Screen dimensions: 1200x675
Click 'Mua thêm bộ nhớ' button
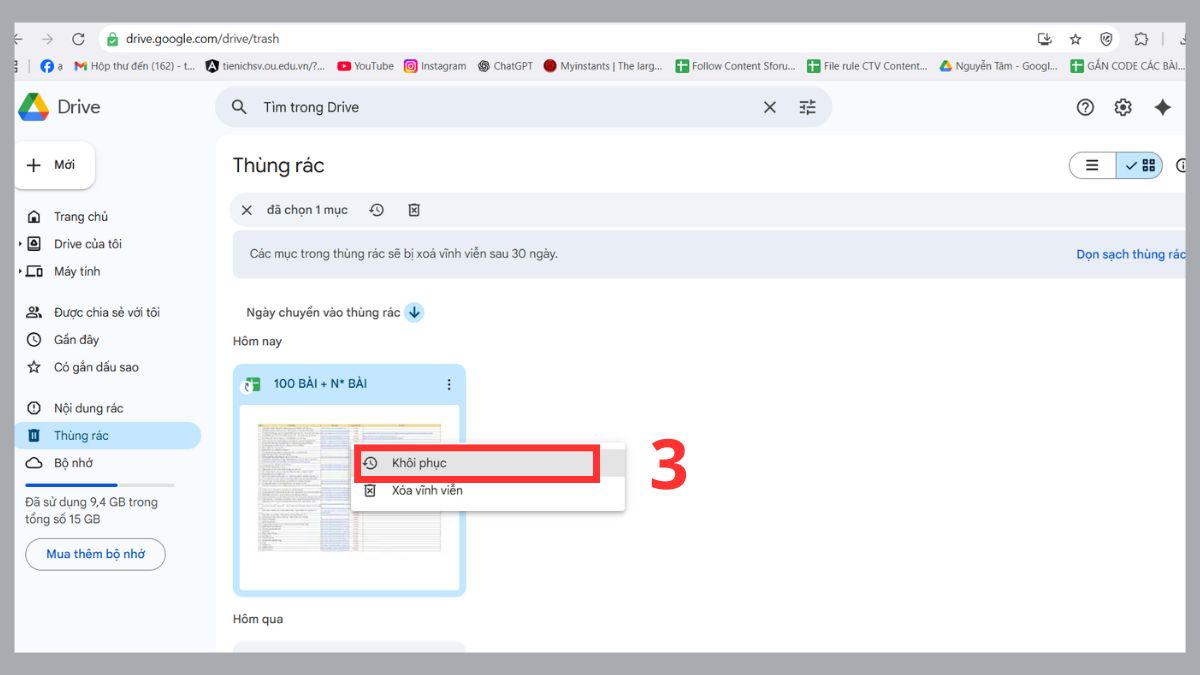(95, 554)
